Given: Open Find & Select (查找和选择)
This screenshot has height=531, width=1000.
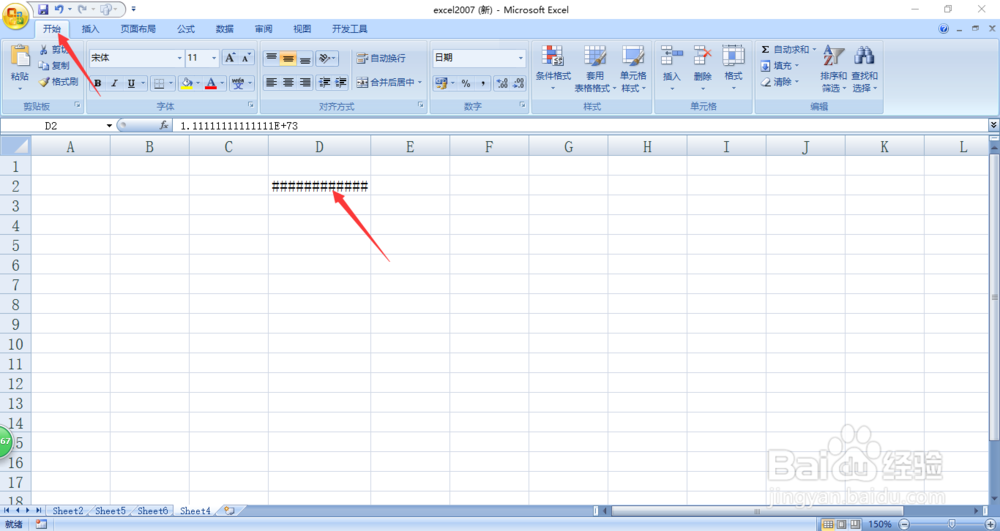Looking at the screenshot, I should point(864,69).
